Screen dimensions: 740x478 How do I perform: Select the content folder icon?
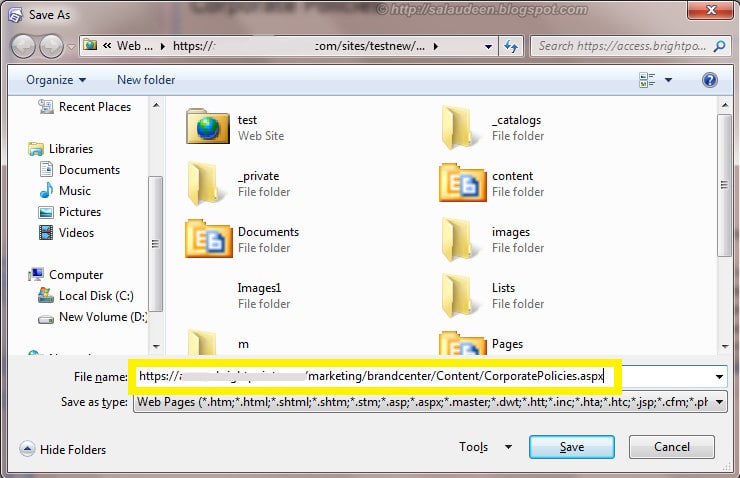462,183
